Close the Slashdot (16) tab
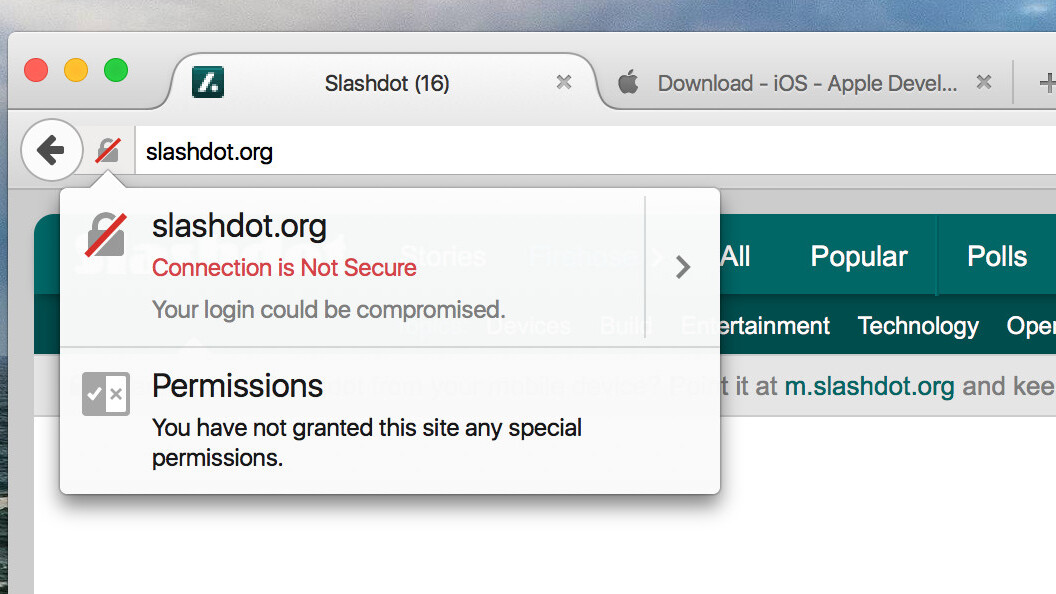 [x=564, y=83]
